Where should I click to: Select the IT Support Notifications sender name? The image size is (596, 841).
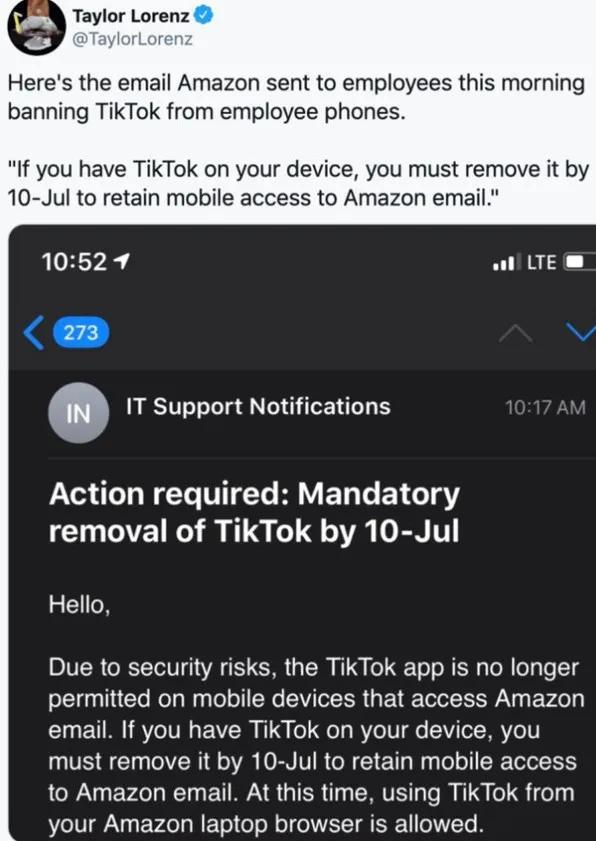point(258,407)
